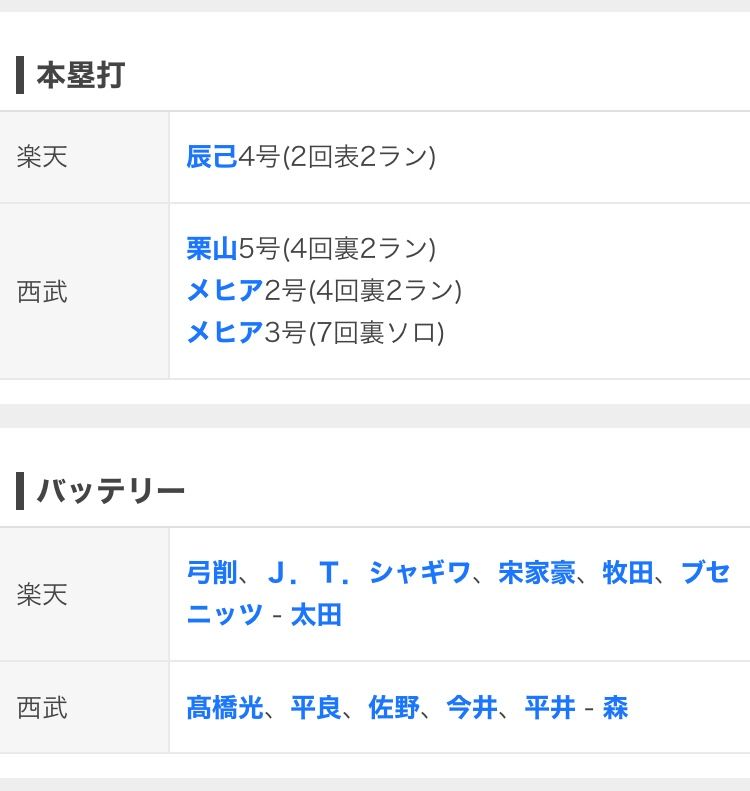
Task: Tap the 牧田 pitcher link
Action: pos(628,573)
